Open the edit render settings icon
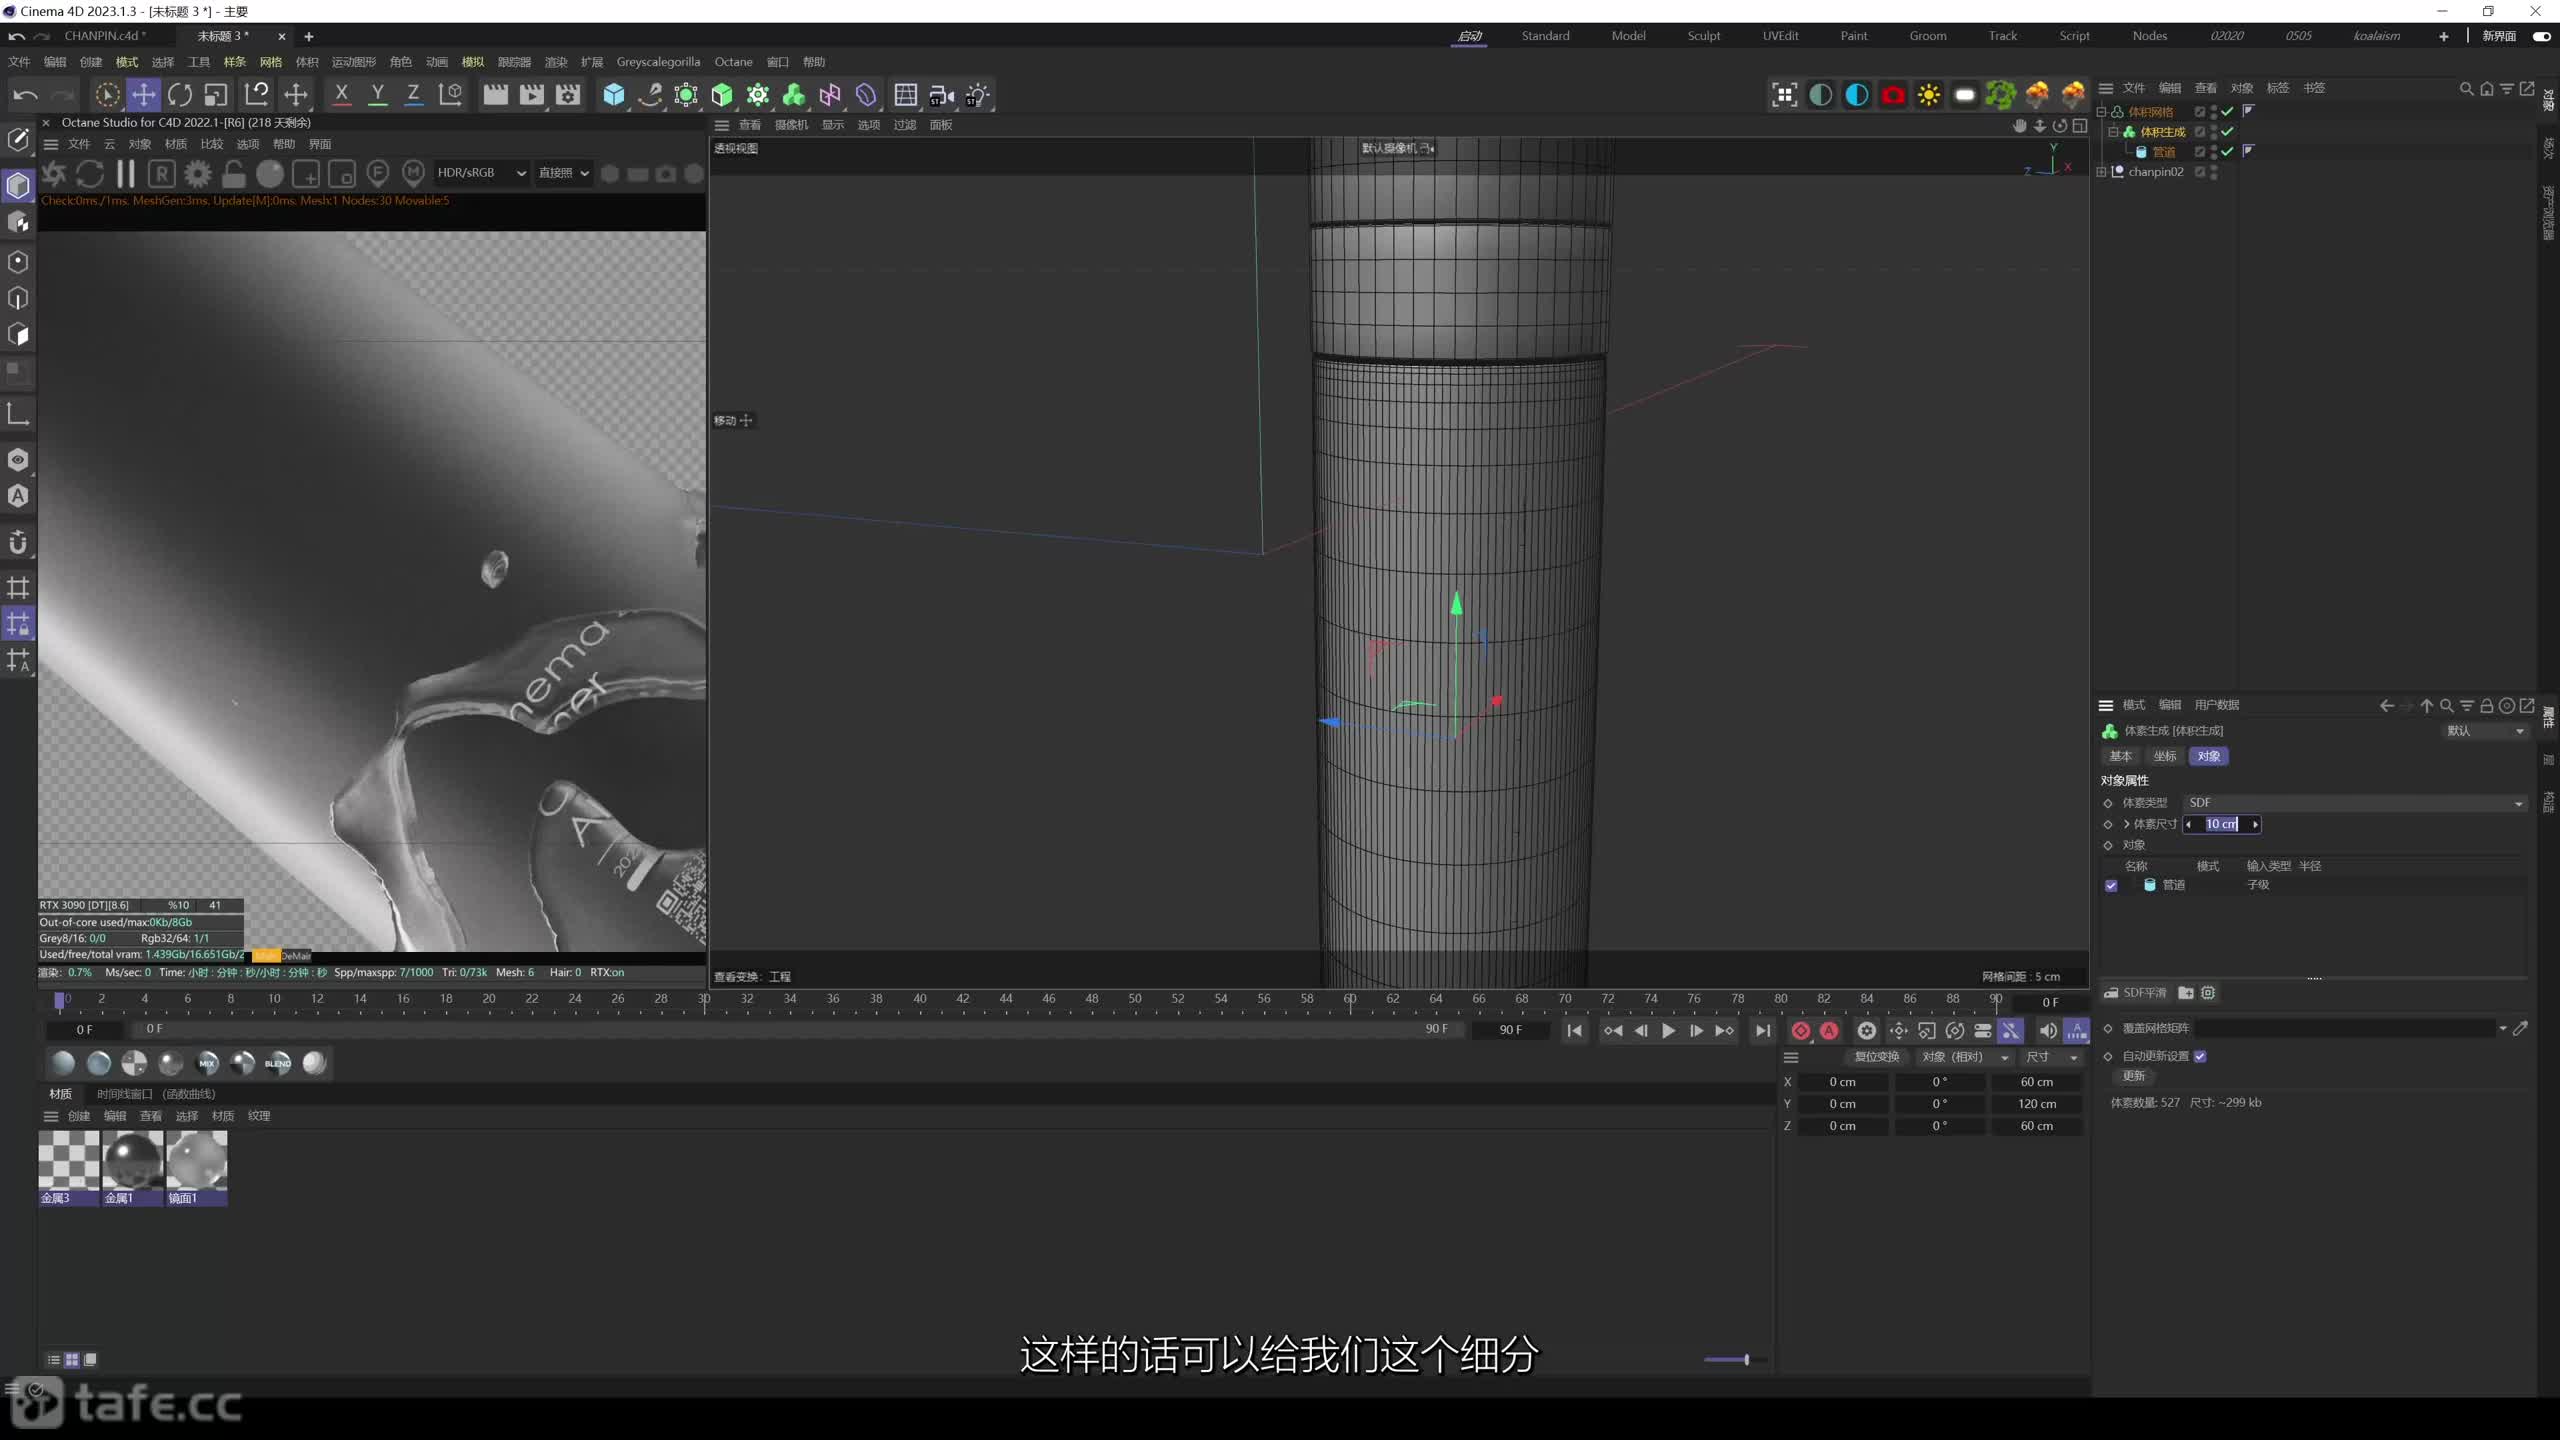 click(x=568, y=95)
